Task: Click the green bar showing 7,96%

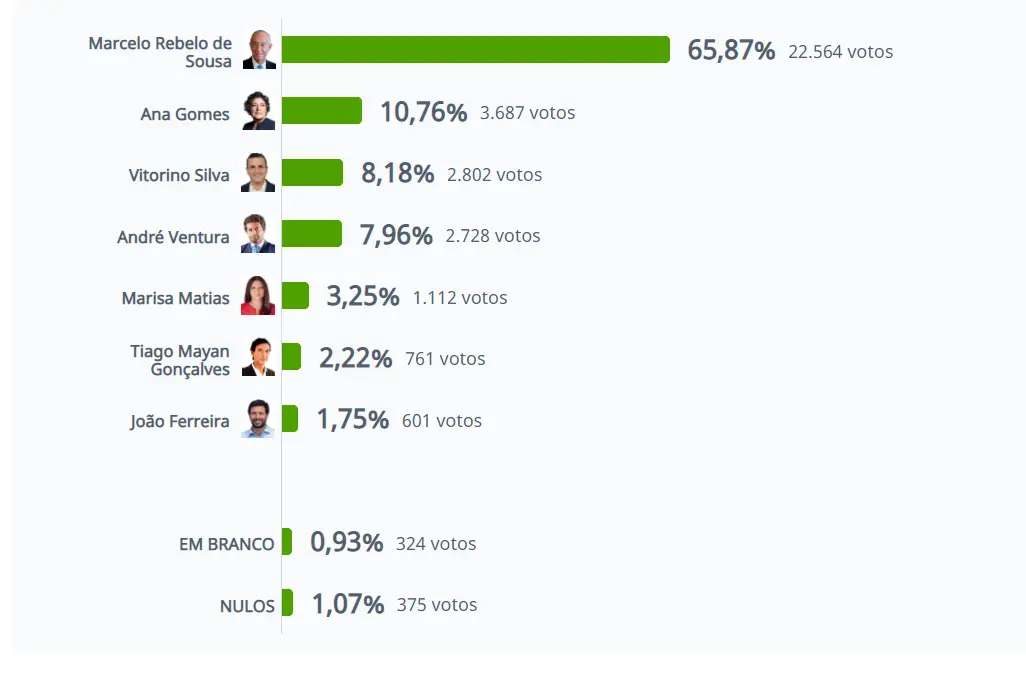Action: pos(311,234)
